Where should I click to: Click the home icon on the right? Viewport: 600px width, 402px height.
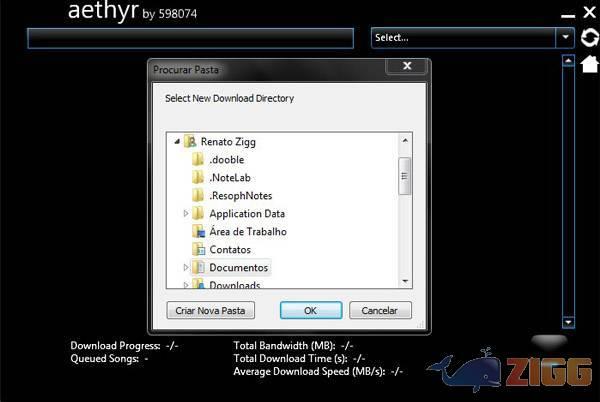(590, 63)
